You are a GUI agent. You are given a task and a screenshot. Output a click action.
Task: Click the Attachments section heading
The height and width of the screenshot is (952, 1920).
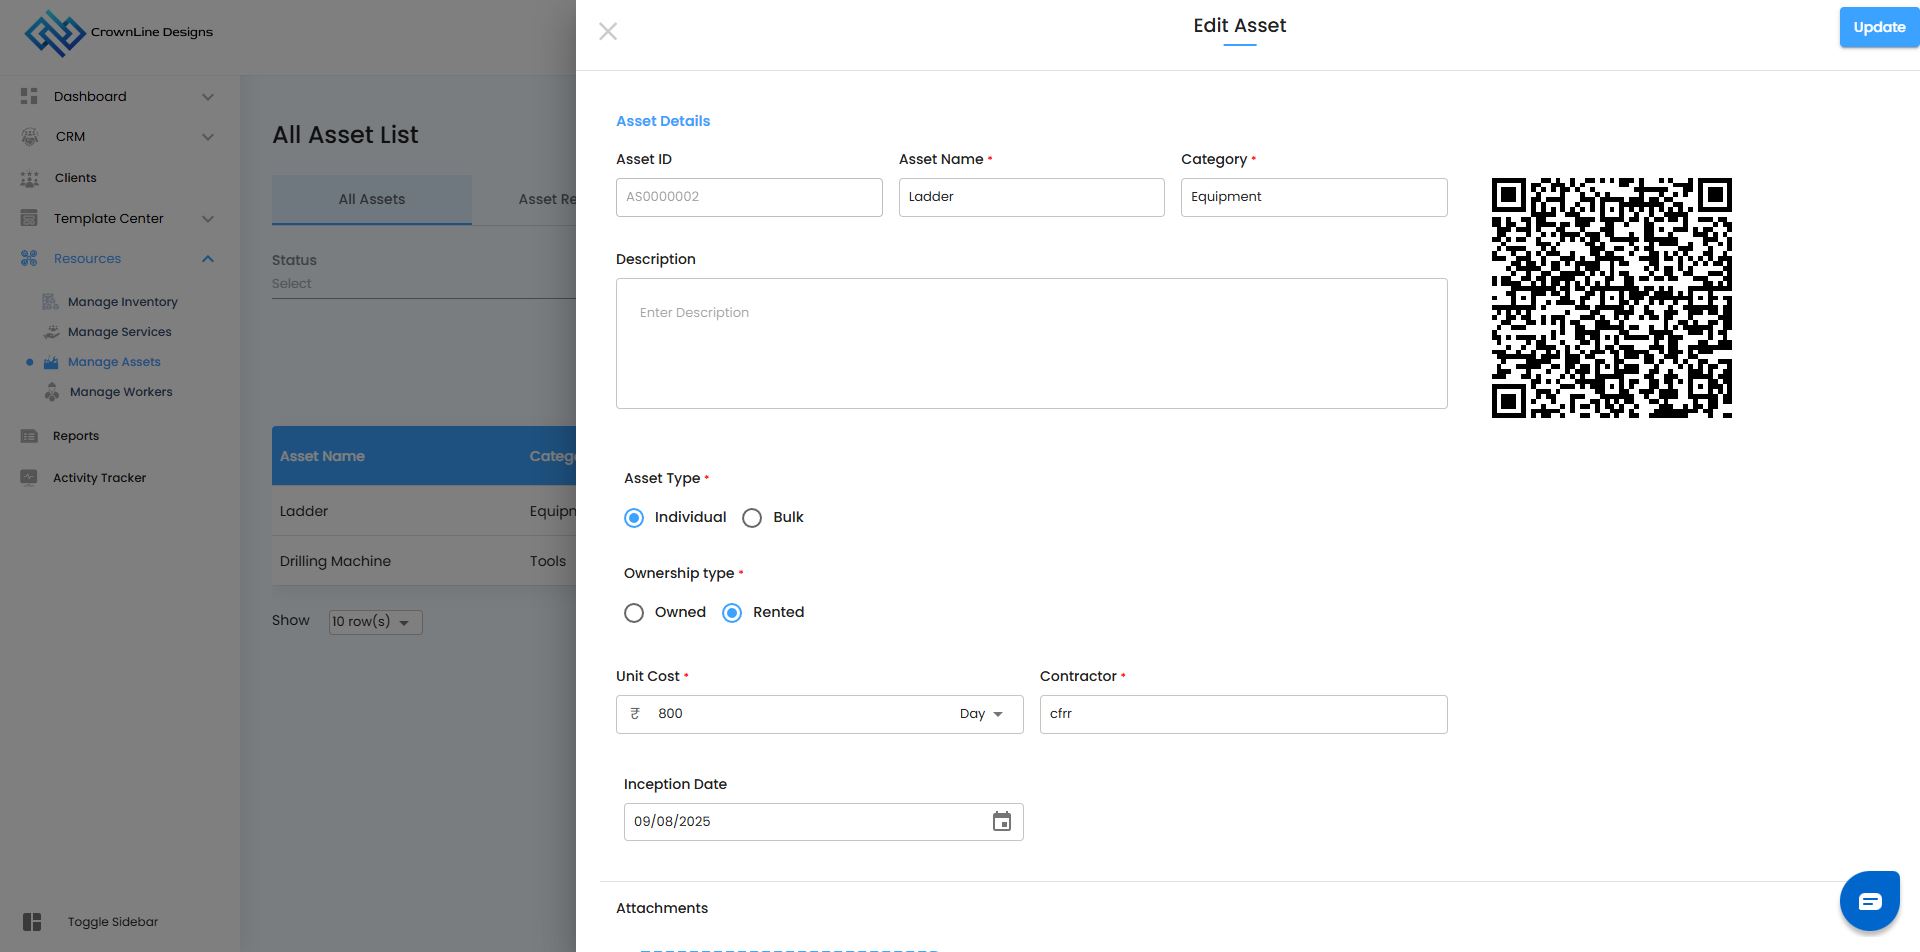(x=662, y=908)
